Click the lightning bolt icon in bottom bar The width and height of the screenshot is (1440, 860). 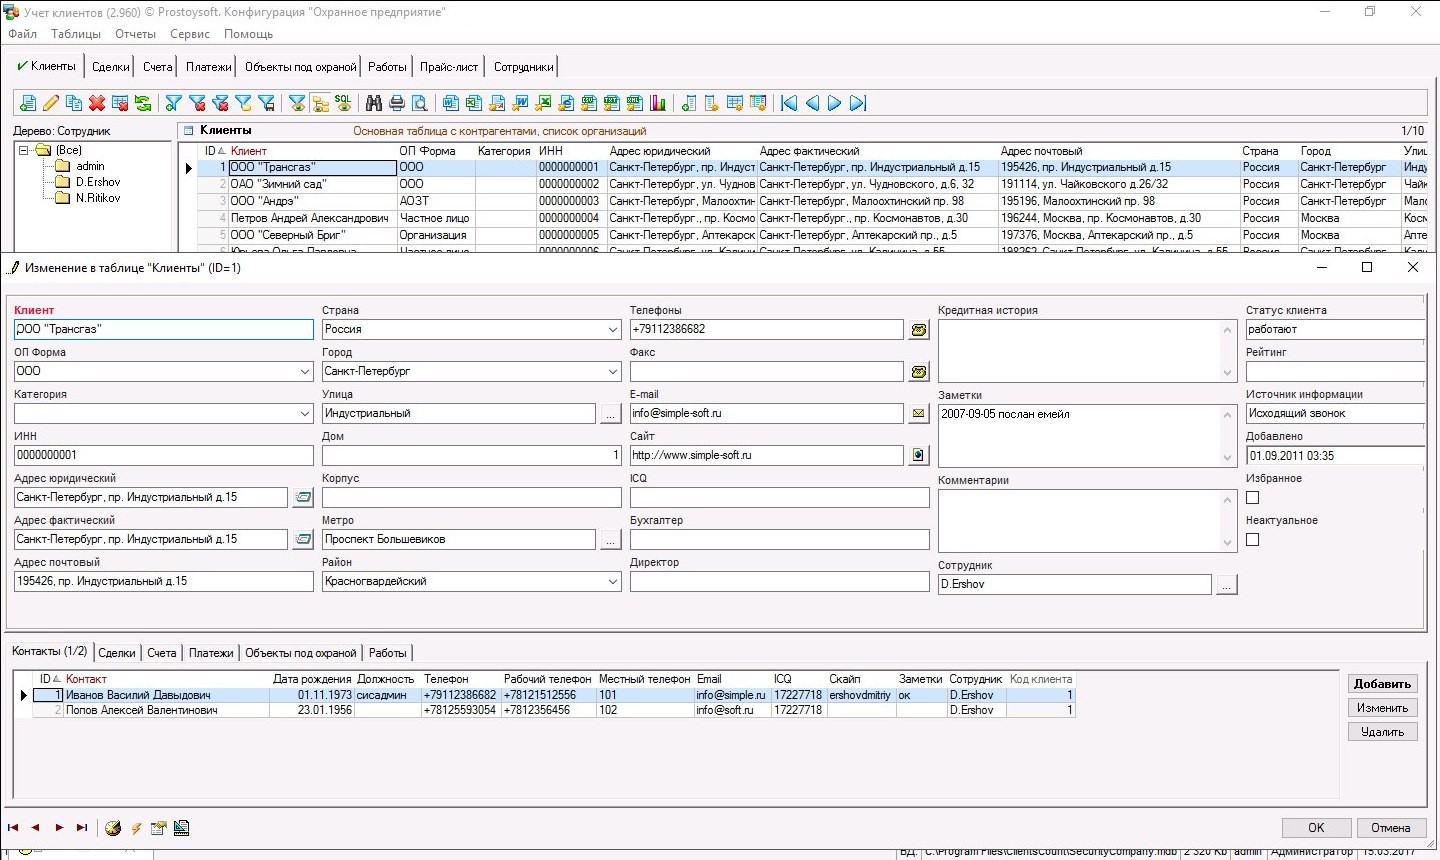click(136, 828)
